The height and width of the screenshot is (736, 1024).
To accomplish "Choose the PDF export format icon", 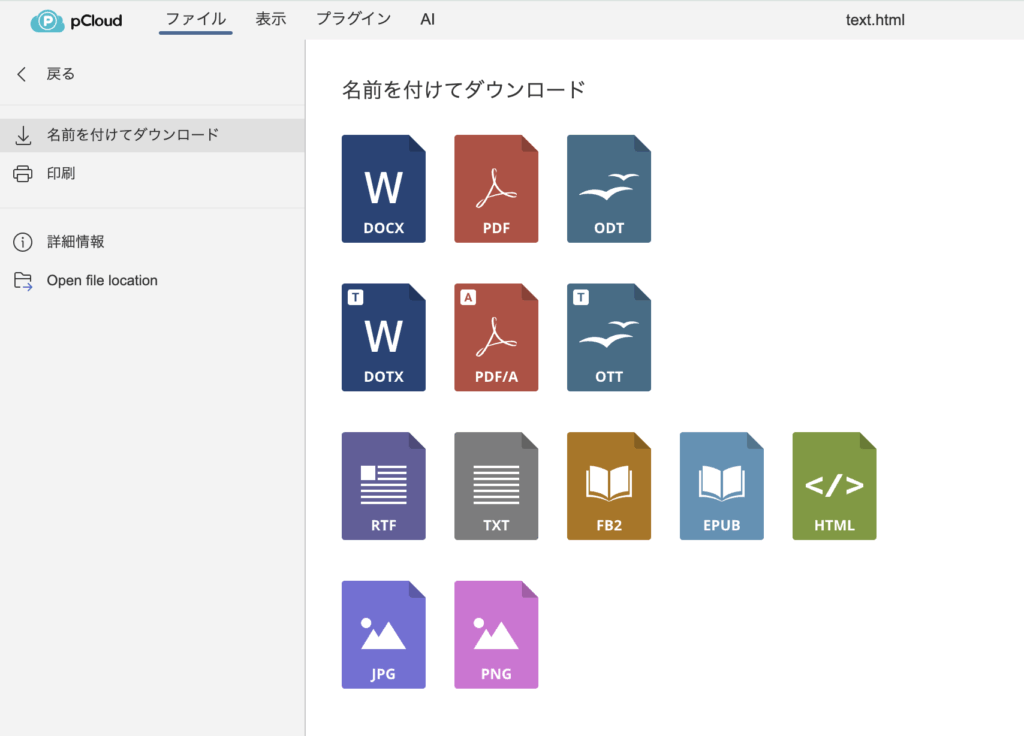I will pos(496,189).
